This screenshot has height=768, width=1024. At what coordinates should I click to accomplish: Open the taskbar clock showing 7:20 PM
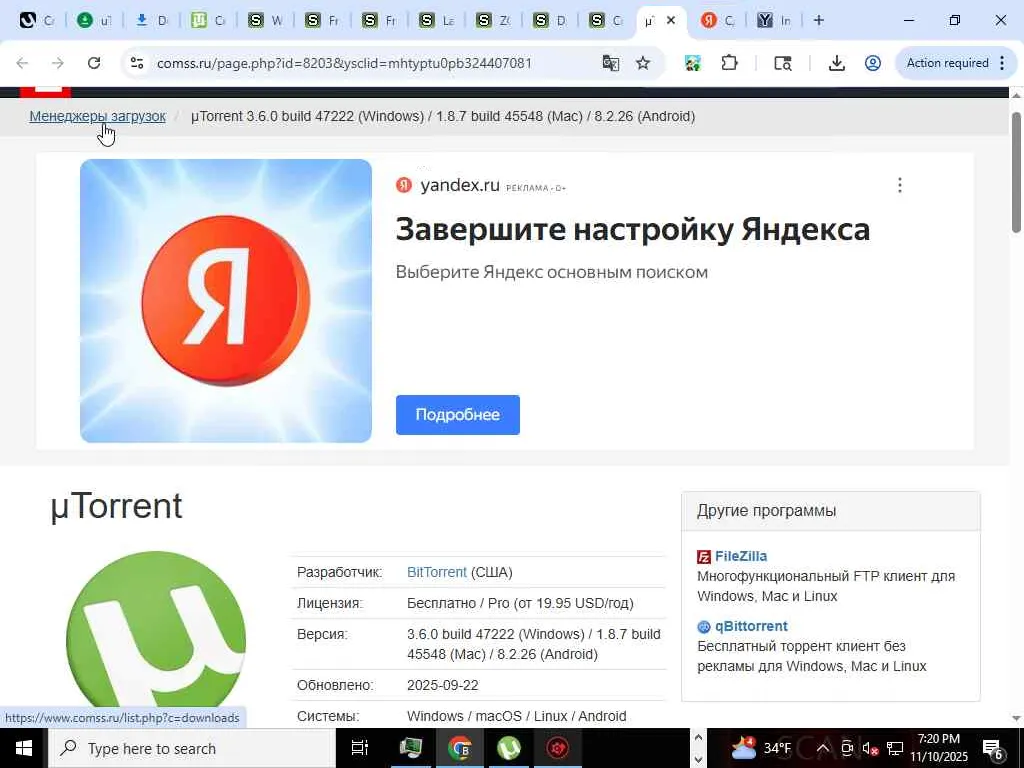click(x=938, y=748)
